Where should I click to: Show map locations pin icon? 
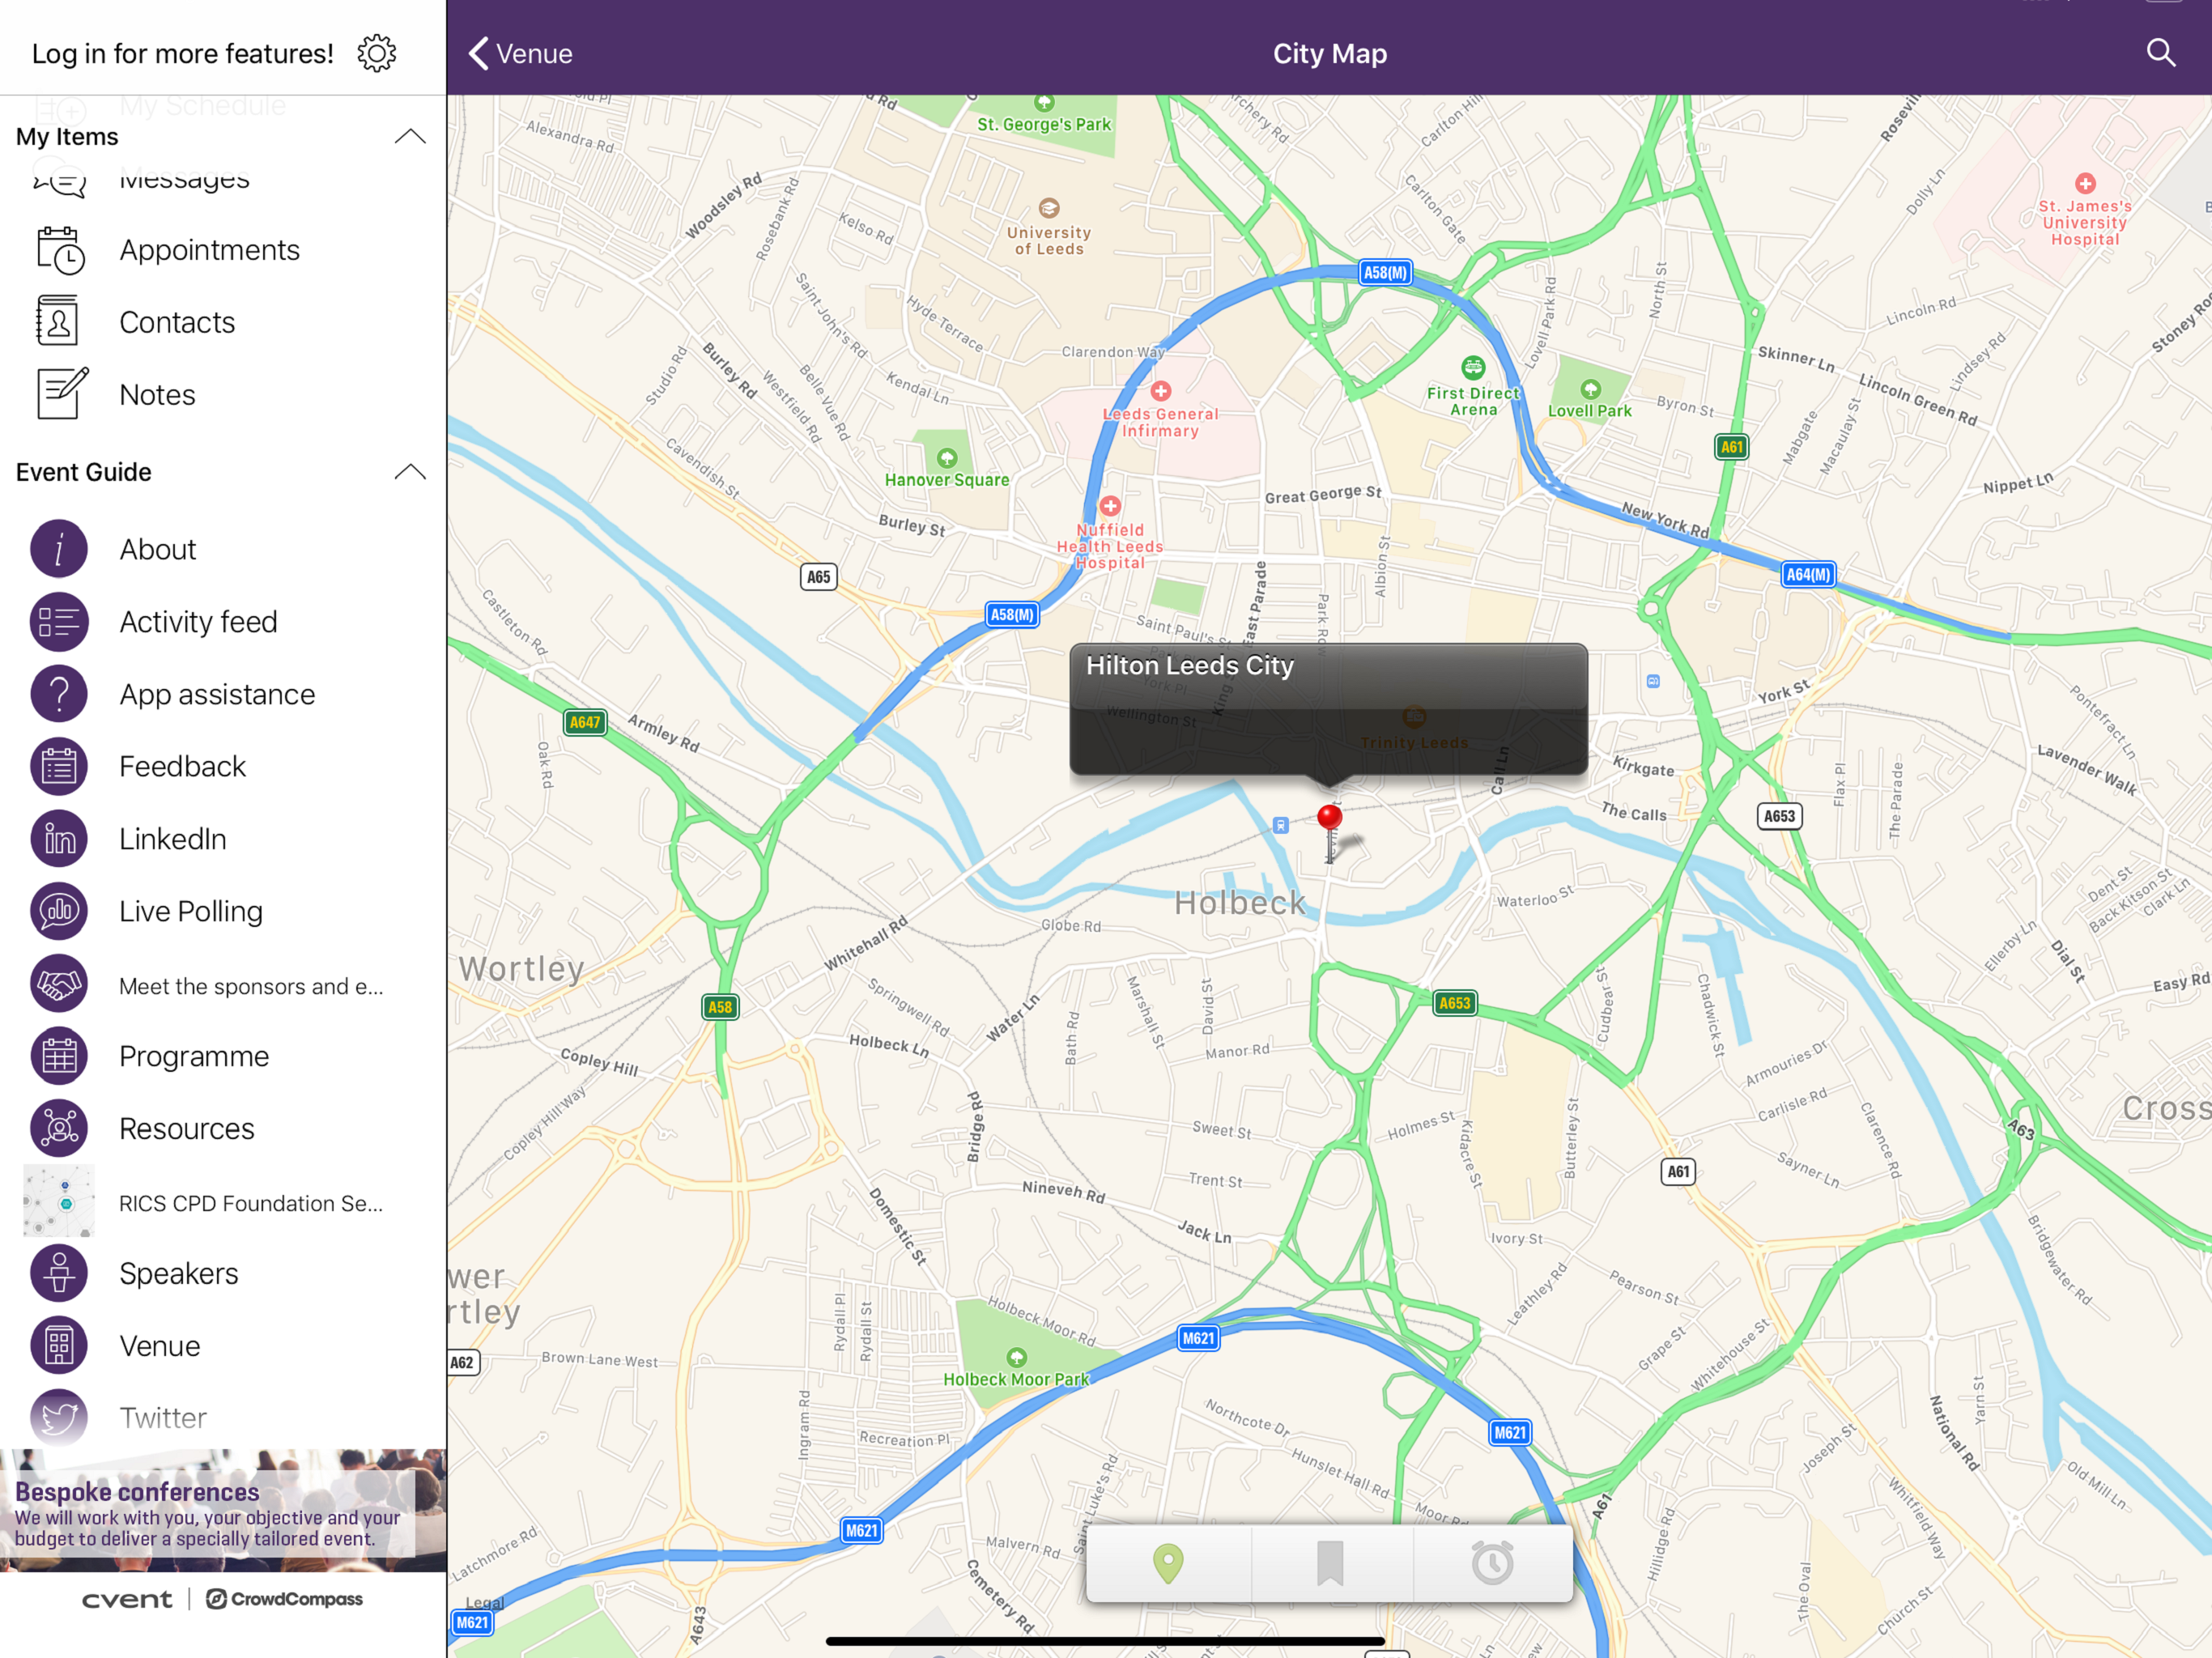[x=1168, y=1563]
